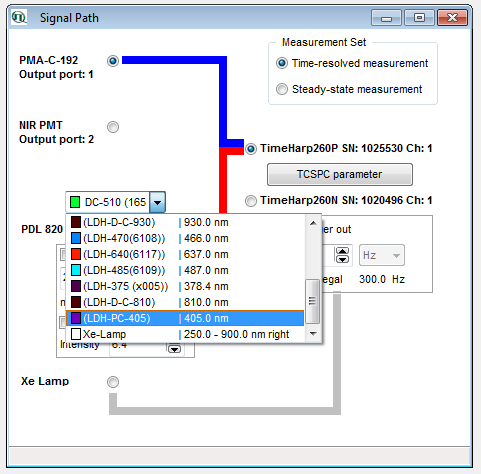Click the frequency stepper next to Hz
Viewport: 481px width, 474px height.
(342, 255)
